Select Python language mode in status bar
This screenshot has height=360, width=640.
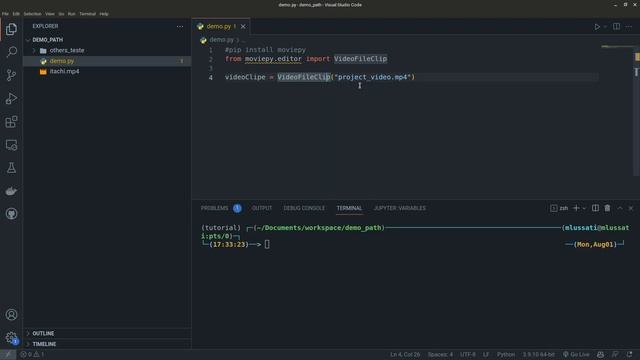(x=506, y=354)
